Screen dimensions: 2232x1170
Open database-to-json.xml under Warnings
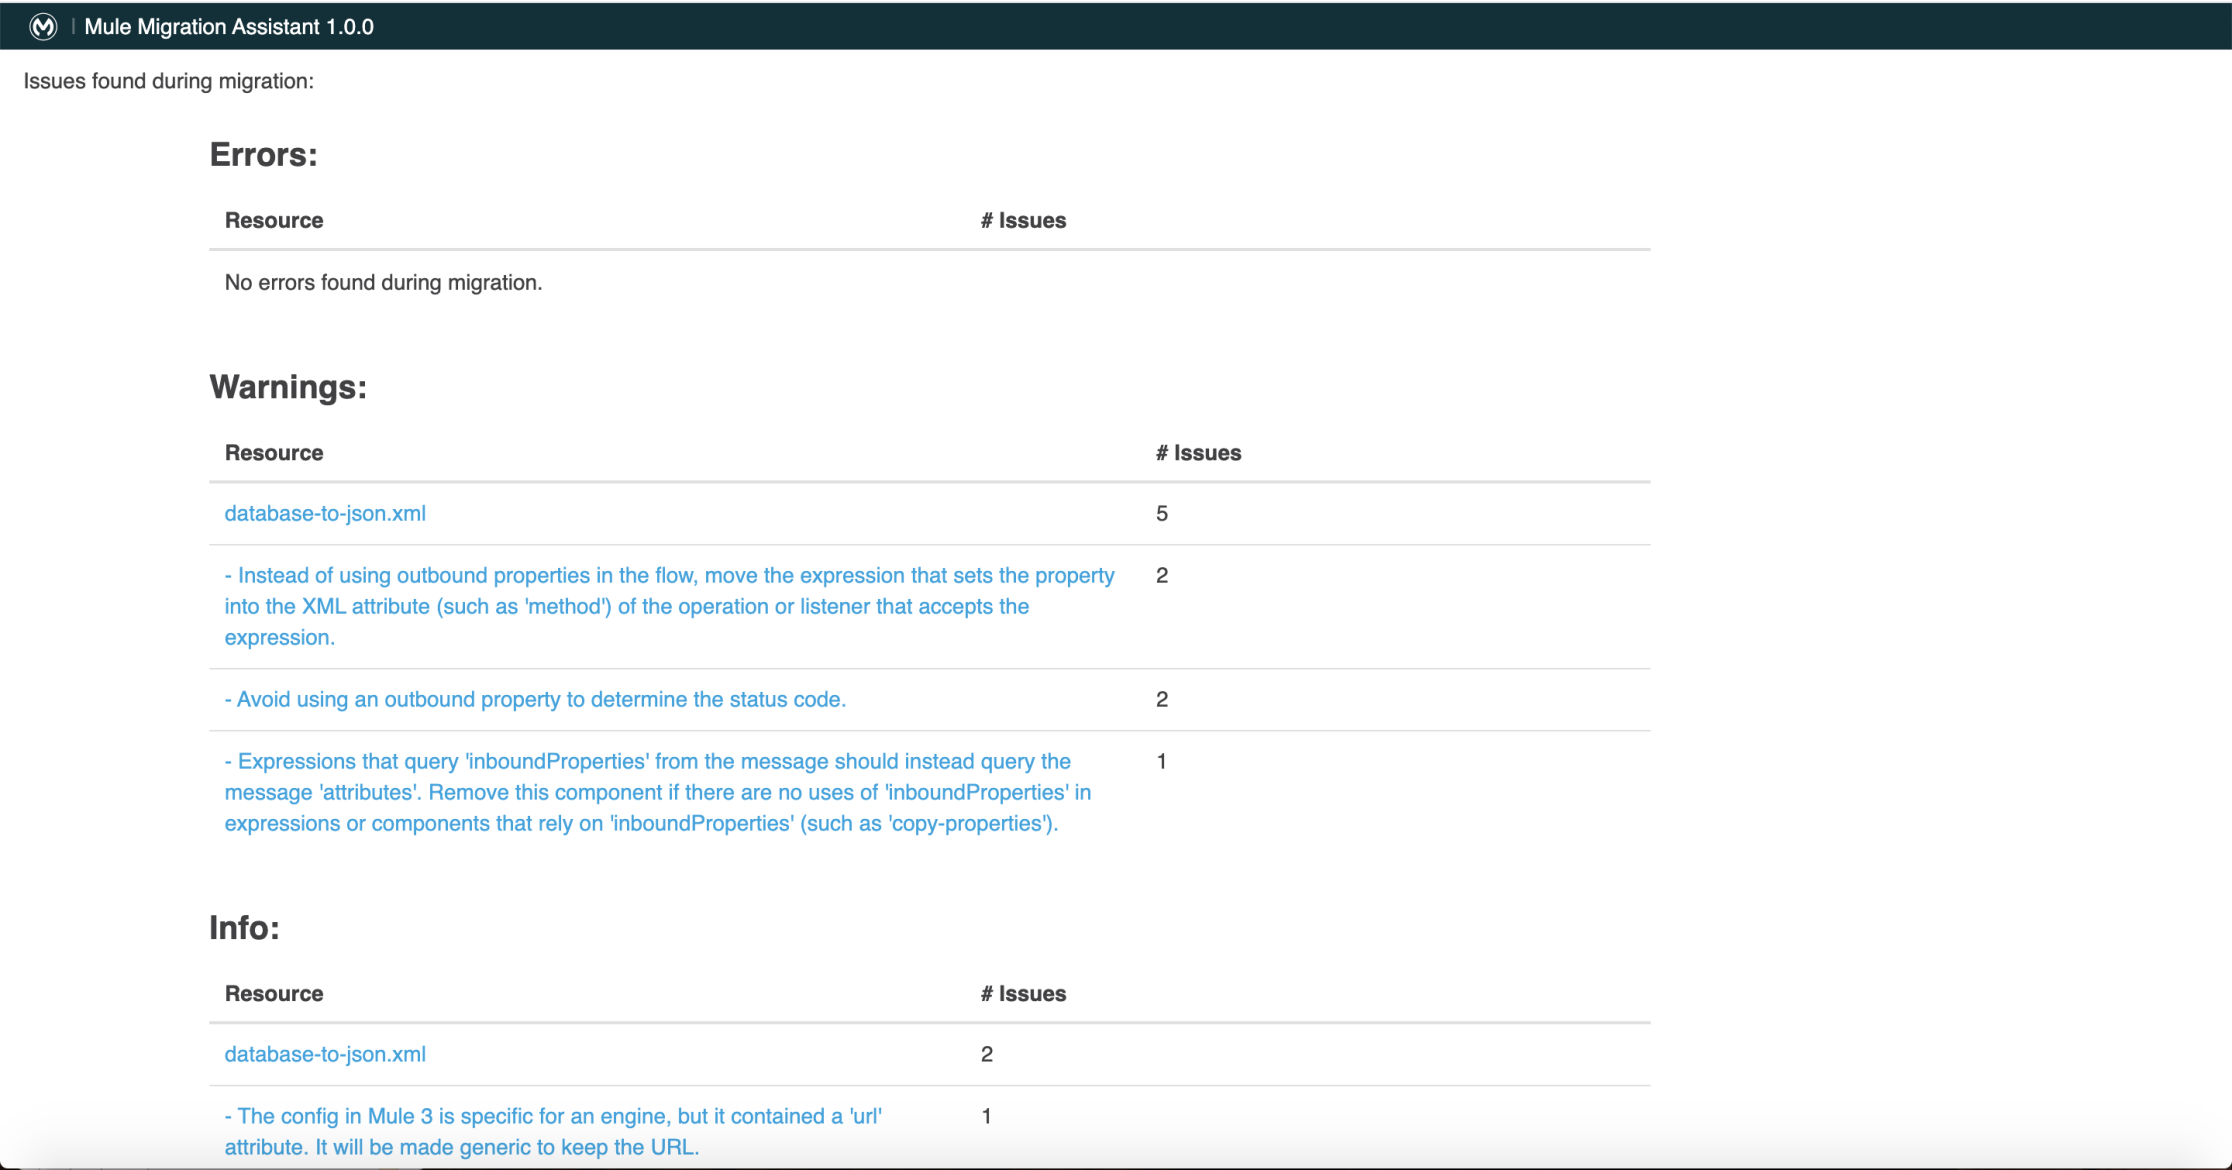click(325, 513)
